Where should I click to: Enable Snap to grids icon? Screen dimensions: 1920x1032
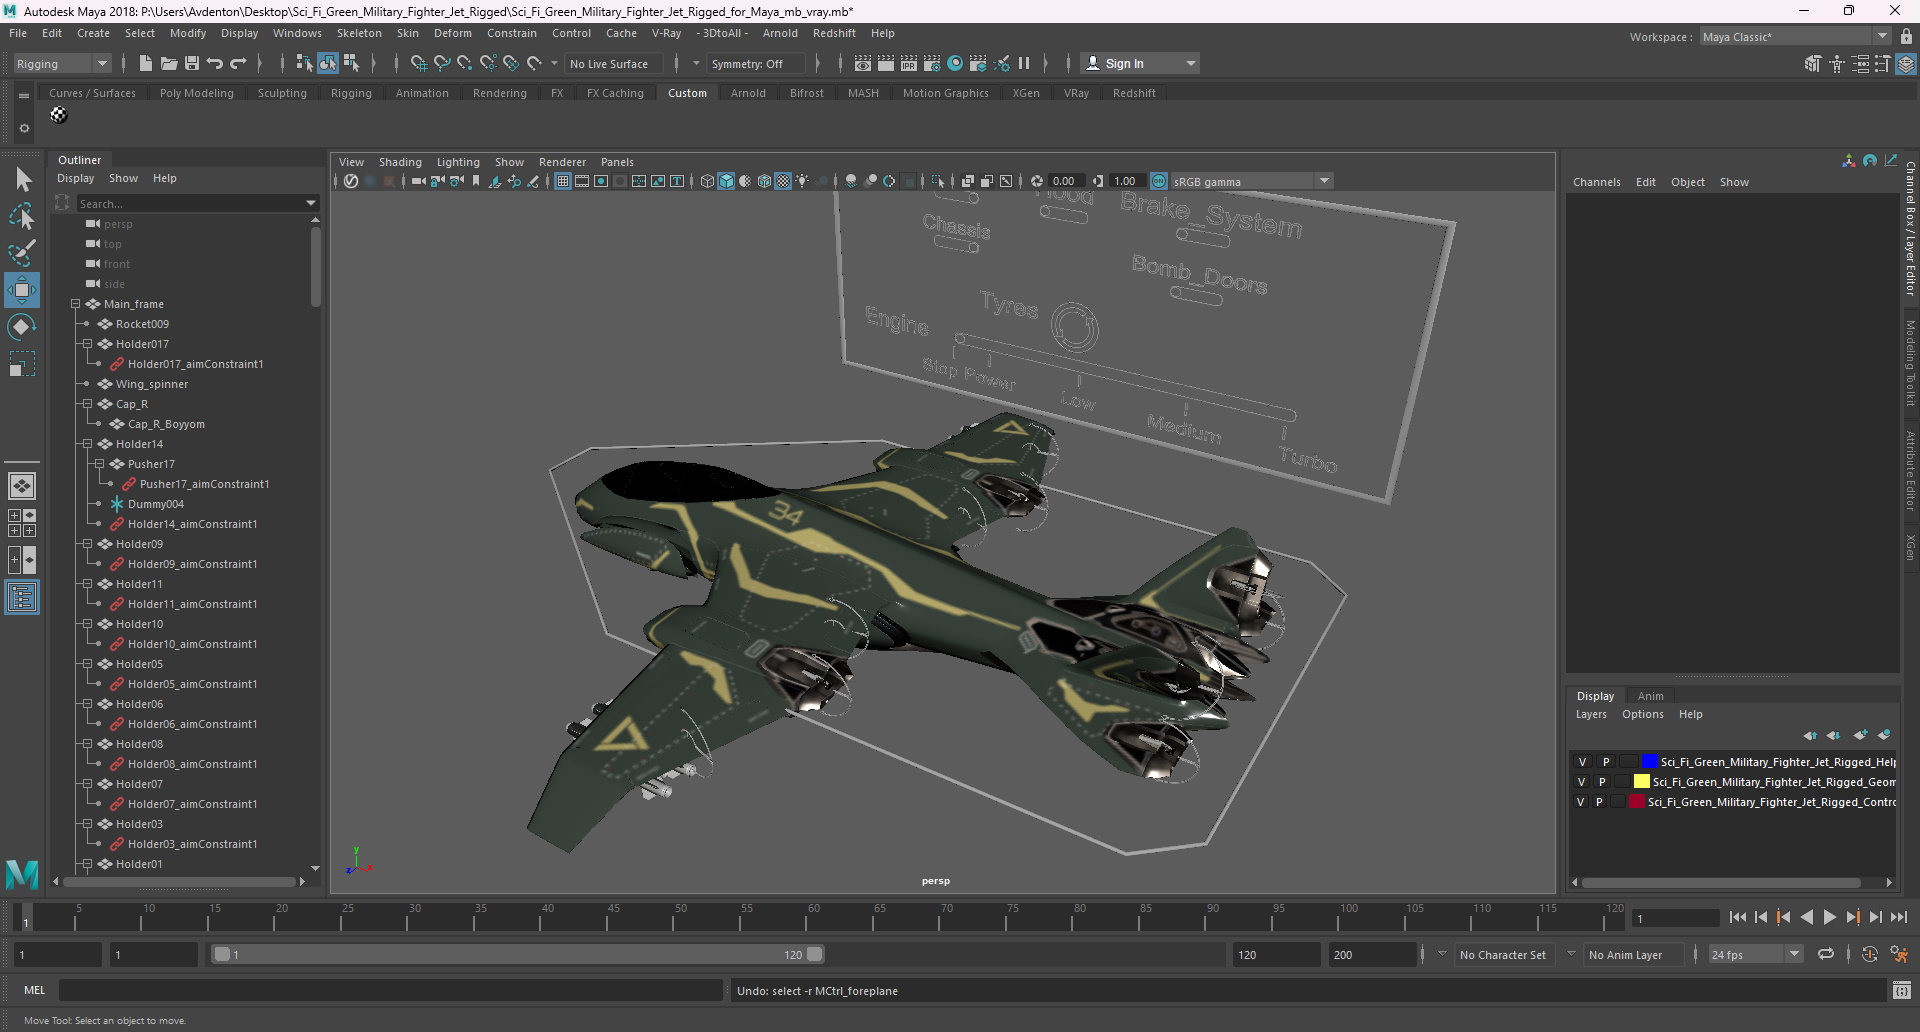(x=418, y=63)
